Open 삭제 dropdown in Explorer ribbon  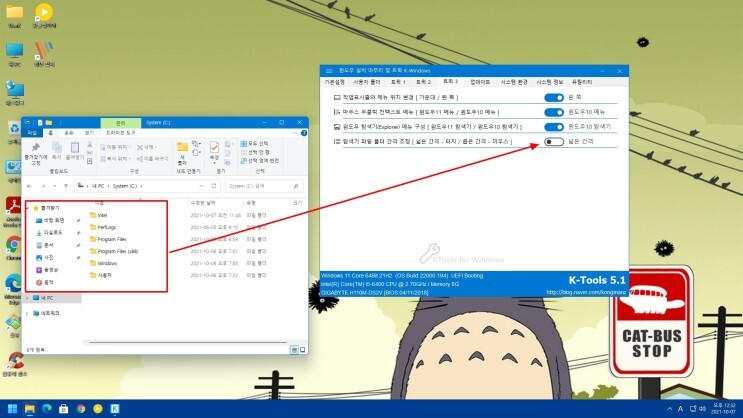[147, 147]
